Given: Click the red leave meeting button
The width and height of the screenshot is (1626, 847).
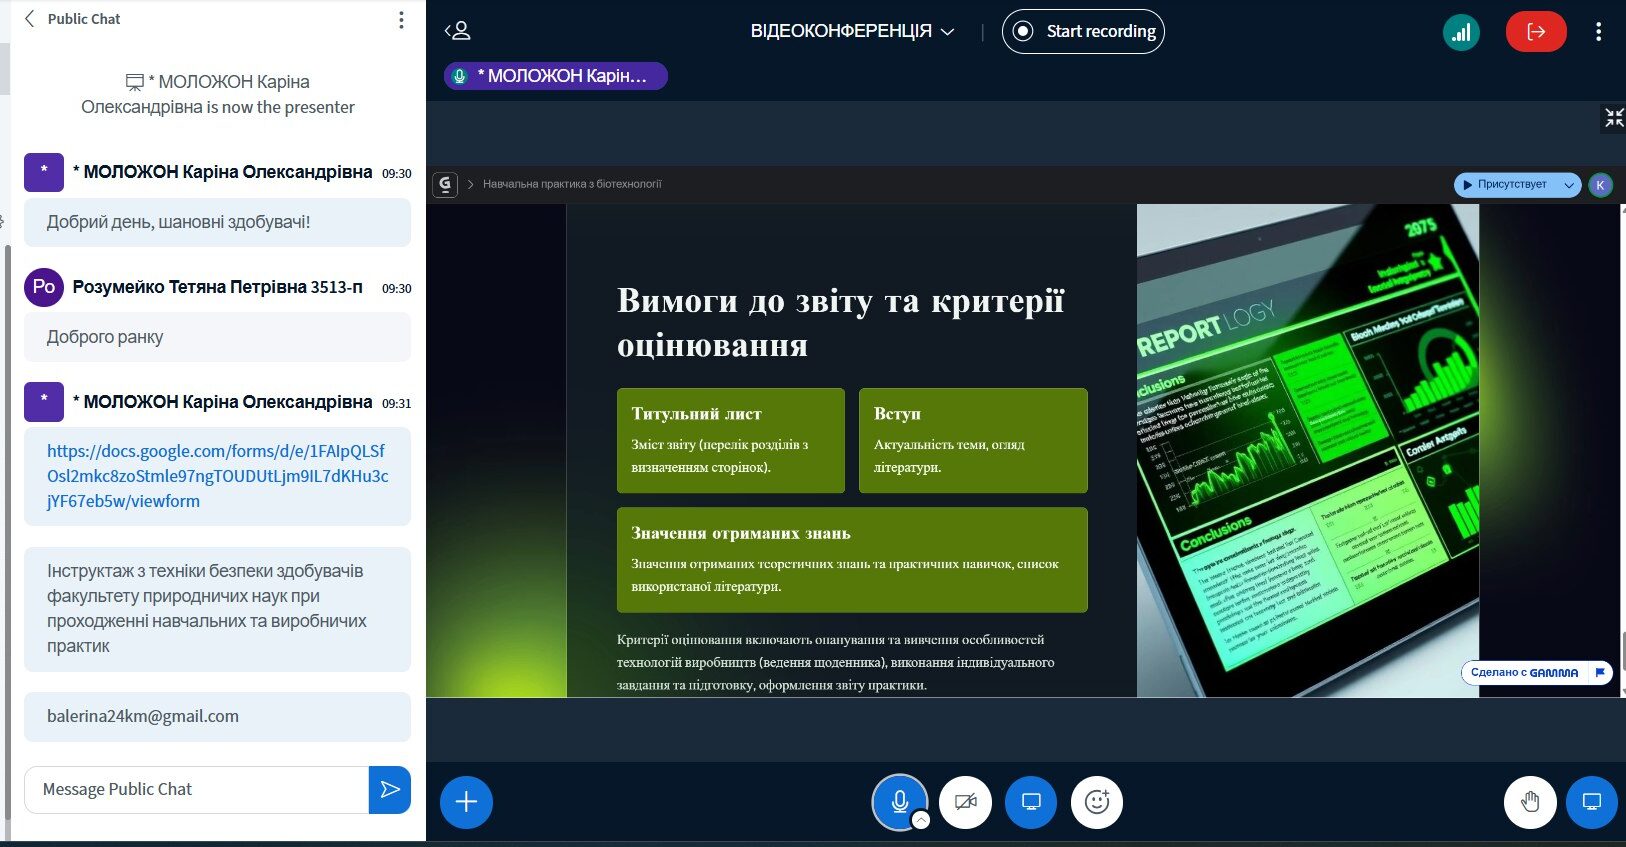Looking at the screenshot, I should coord(1535,32).
